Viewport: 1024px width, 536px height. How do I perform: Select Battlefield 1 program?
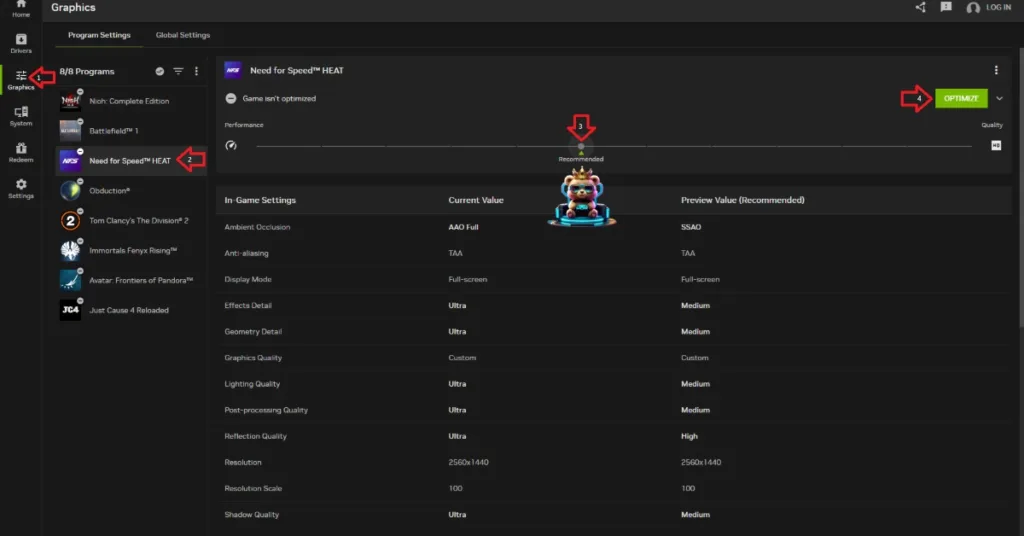[131, 131]
